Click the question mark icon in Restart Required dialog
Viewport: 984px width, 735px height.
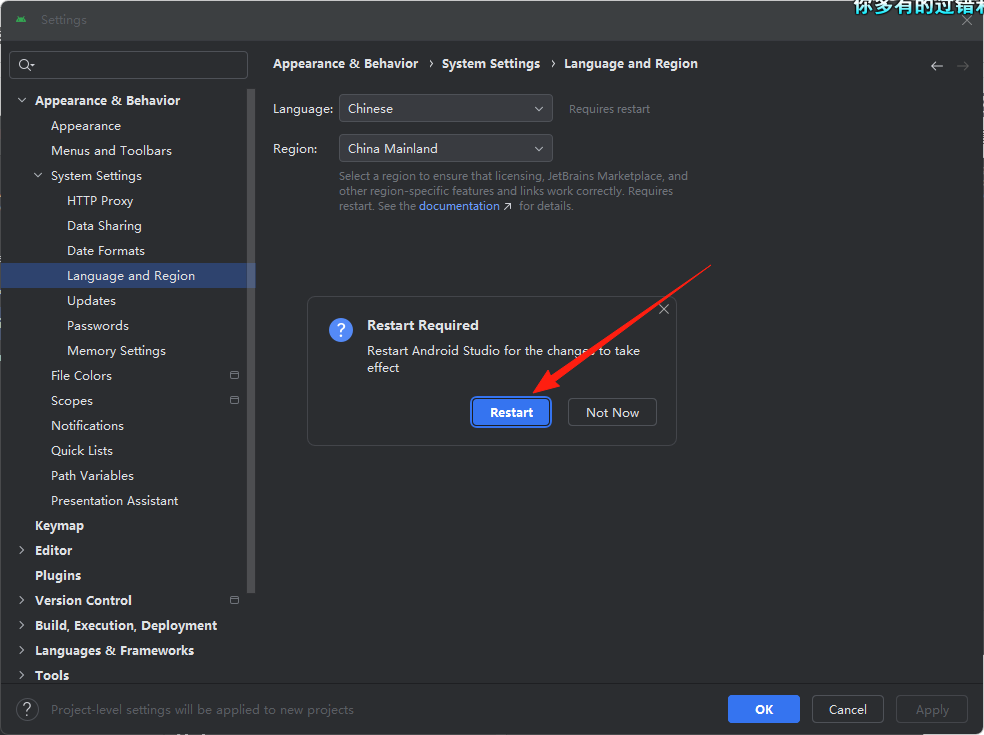coord(341,330)
